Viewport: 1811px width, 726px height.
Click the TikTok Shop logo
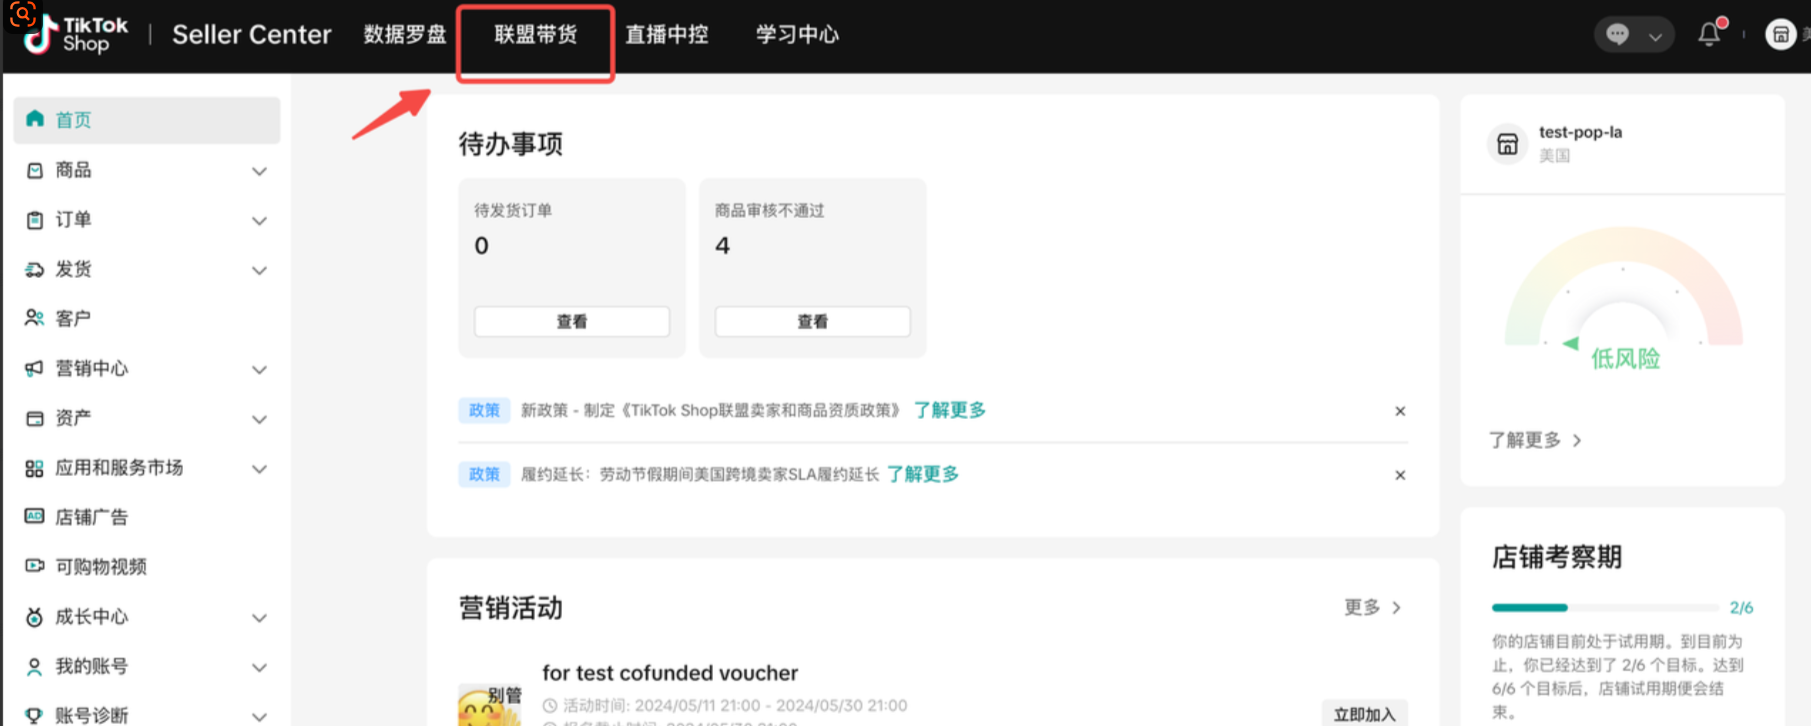tap(75, 34)
